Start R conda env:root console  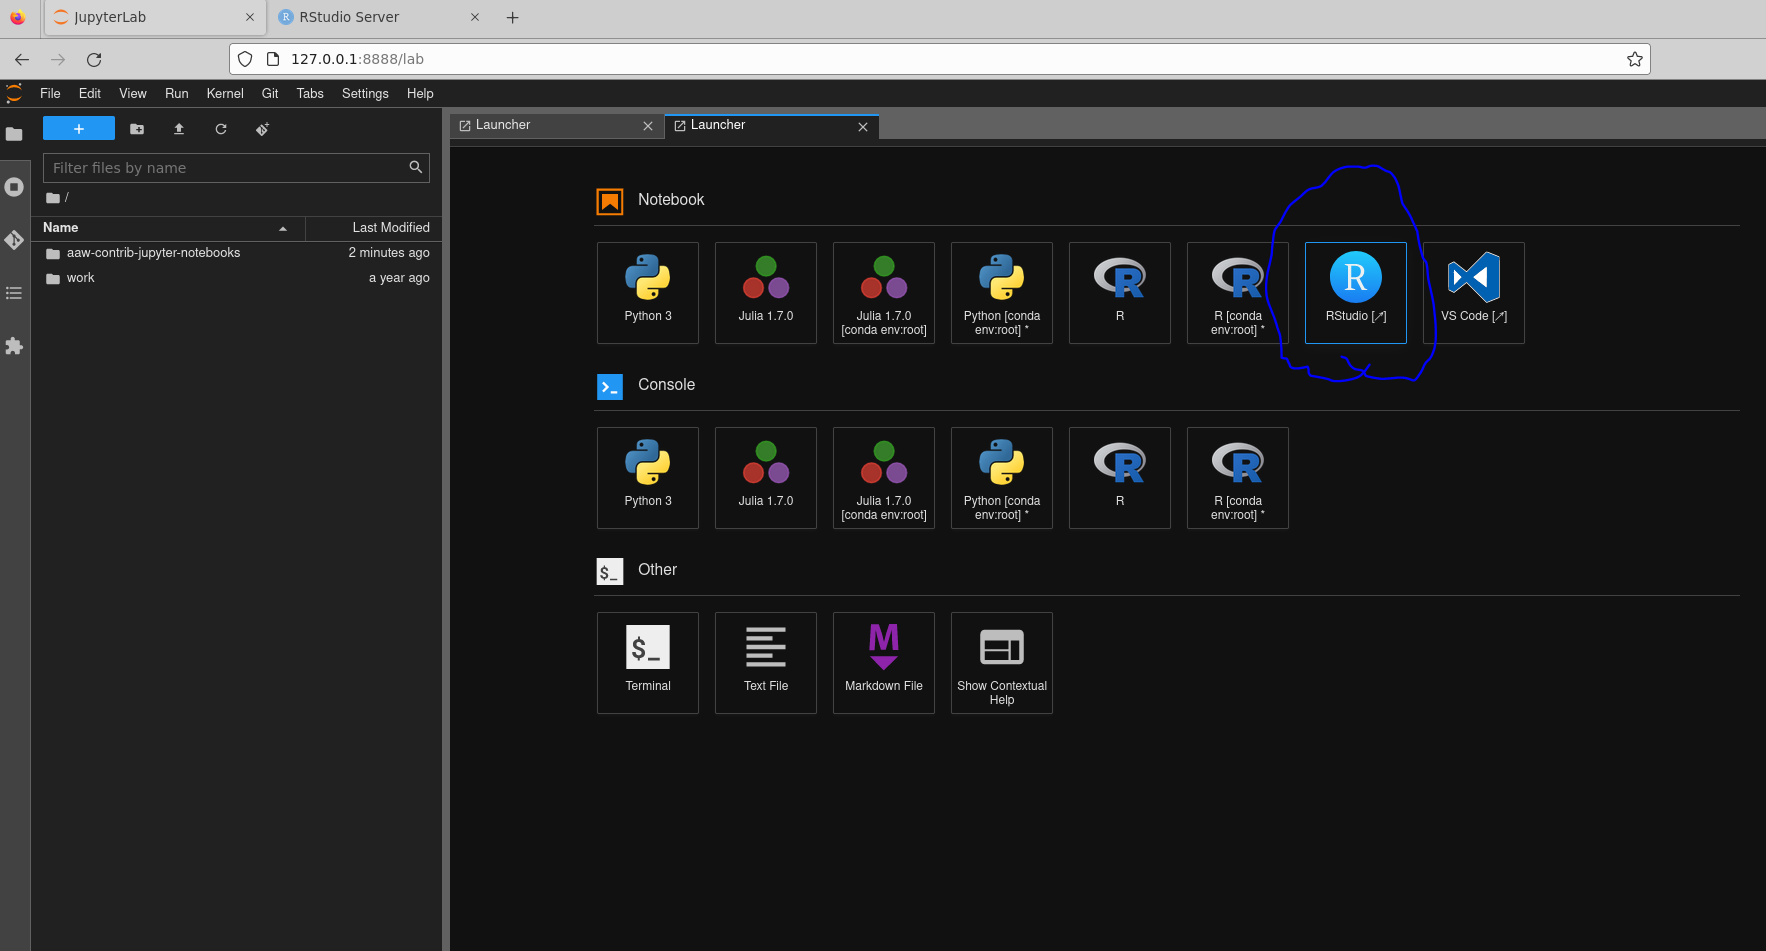1238,478
